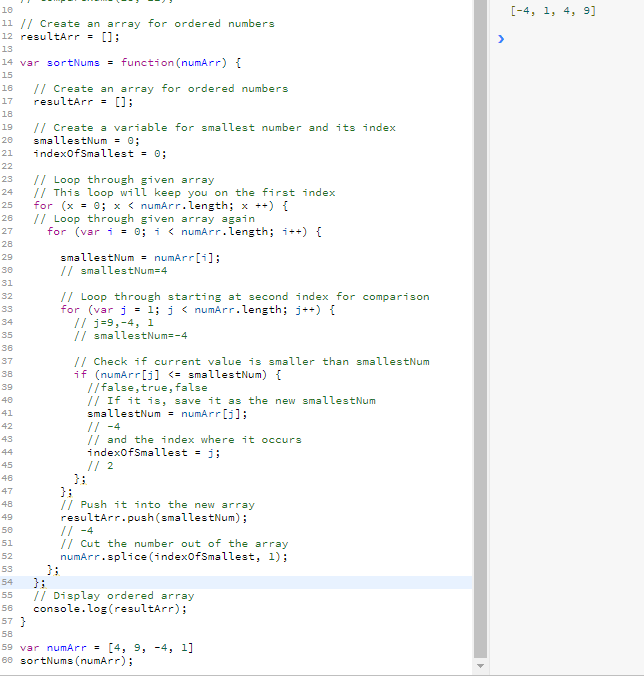Click the editor vertical scrollbar
The image size is (644, 676).
coord(481,328)
